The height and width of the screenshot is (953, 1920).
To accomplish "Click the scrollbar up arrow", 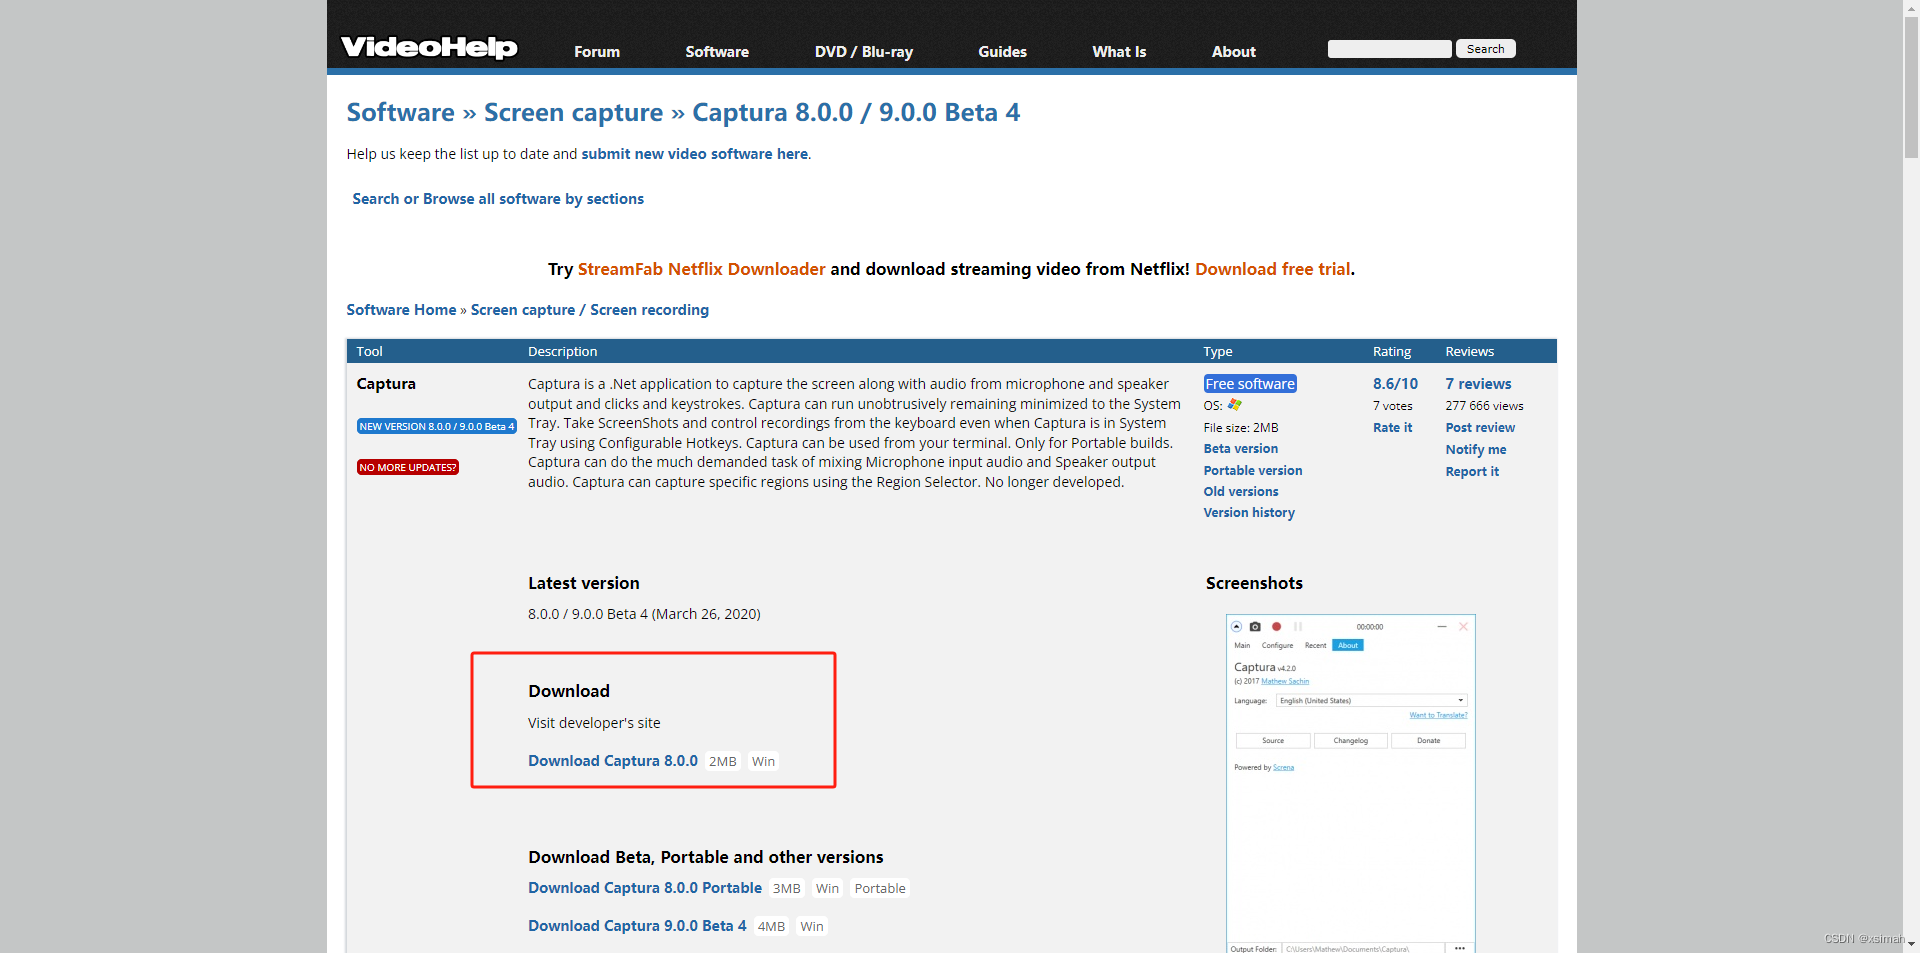I will click(x=1911, y=8).
